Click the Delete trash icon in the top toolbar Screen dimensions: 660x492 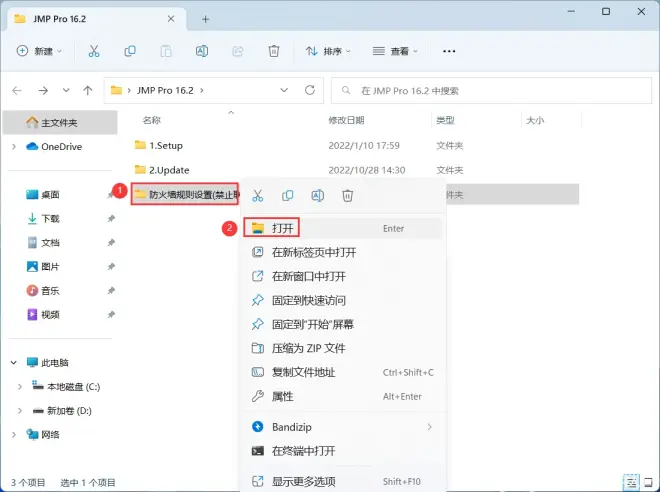coord(274,51)
